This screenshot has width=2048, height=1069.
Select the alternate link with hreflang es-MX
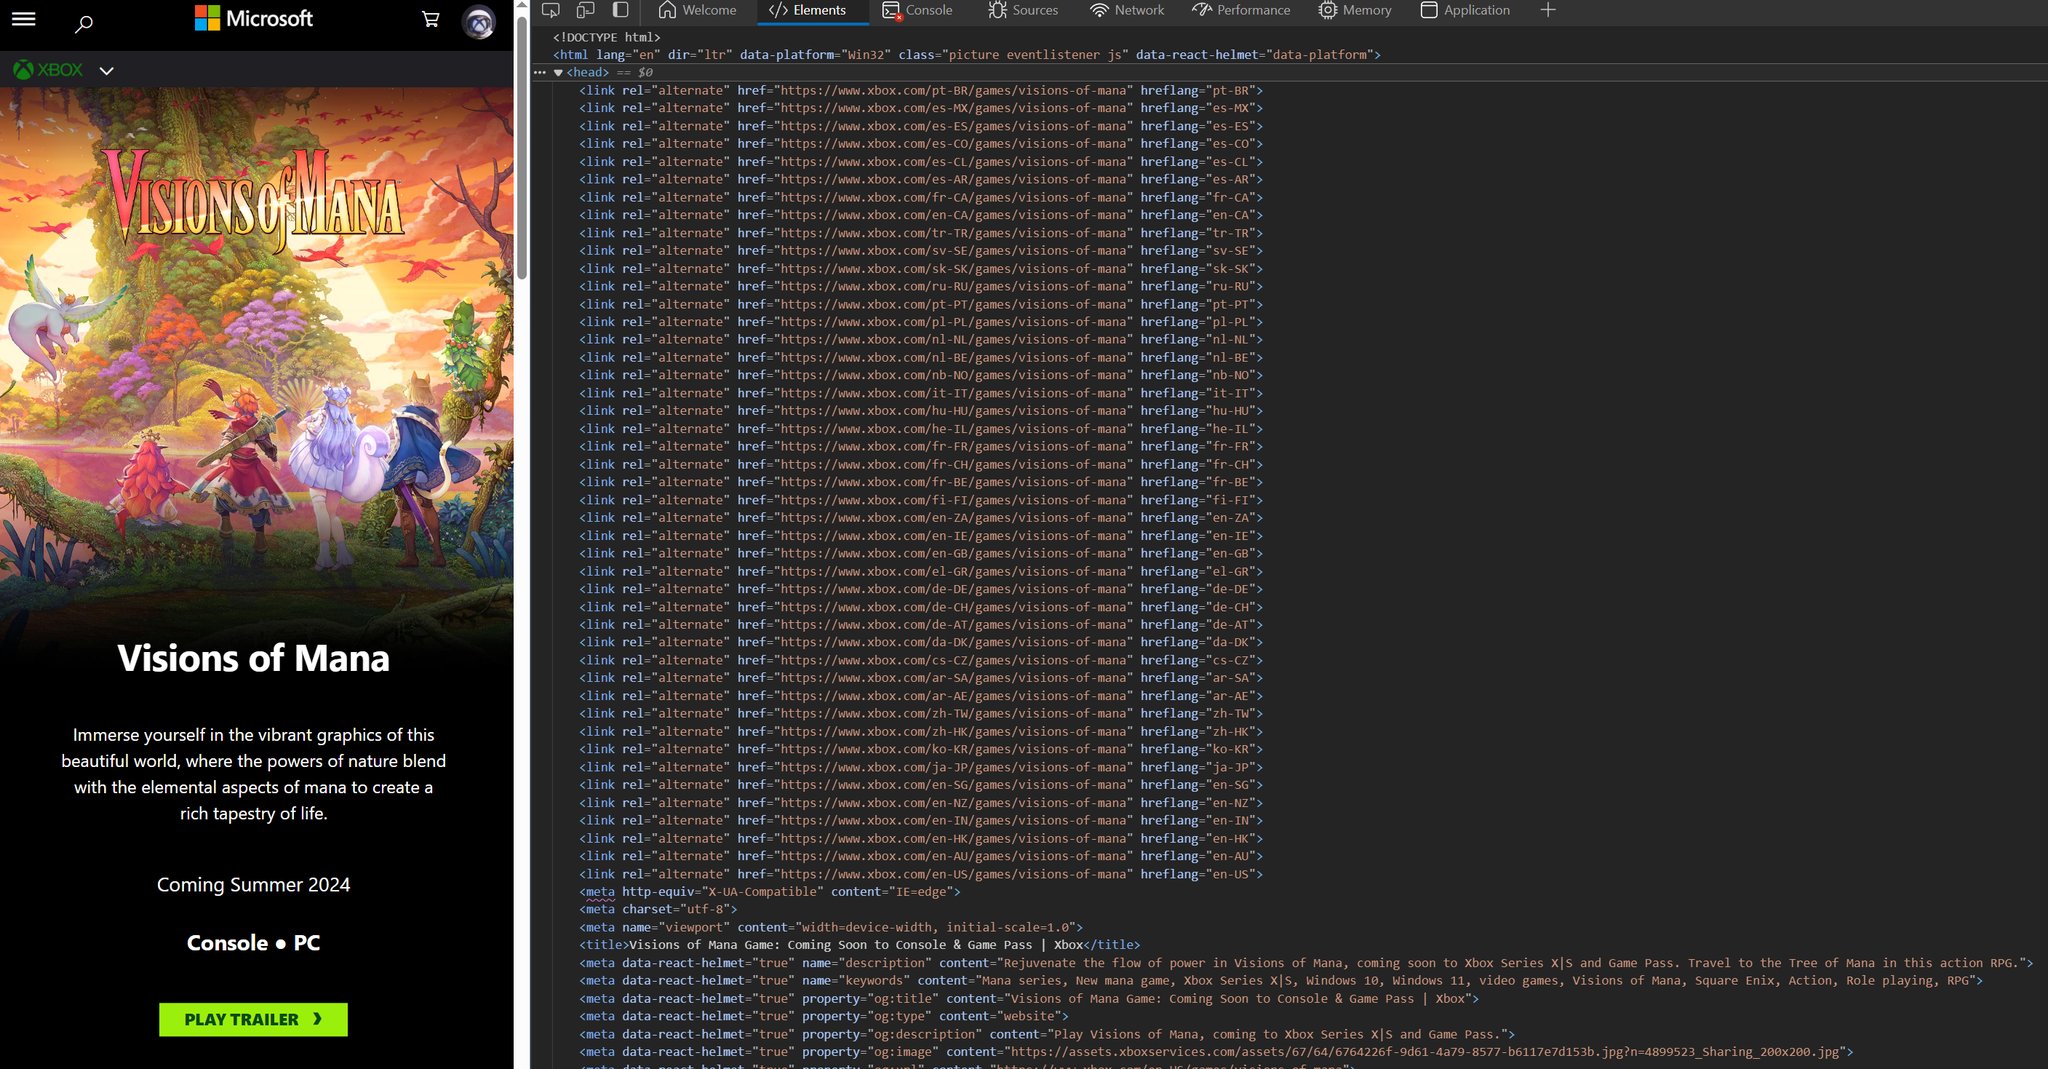coord(921,108)
